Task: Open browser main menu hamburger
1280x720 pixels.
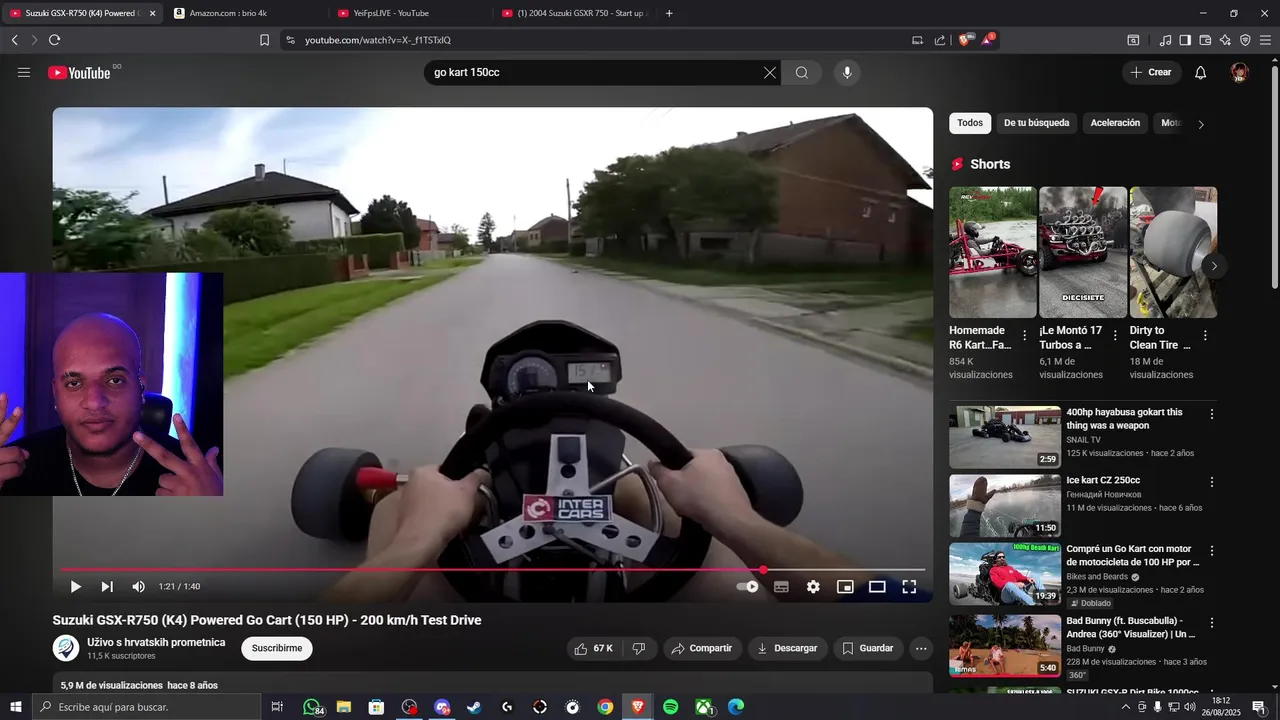Action: click(1265, 40)
